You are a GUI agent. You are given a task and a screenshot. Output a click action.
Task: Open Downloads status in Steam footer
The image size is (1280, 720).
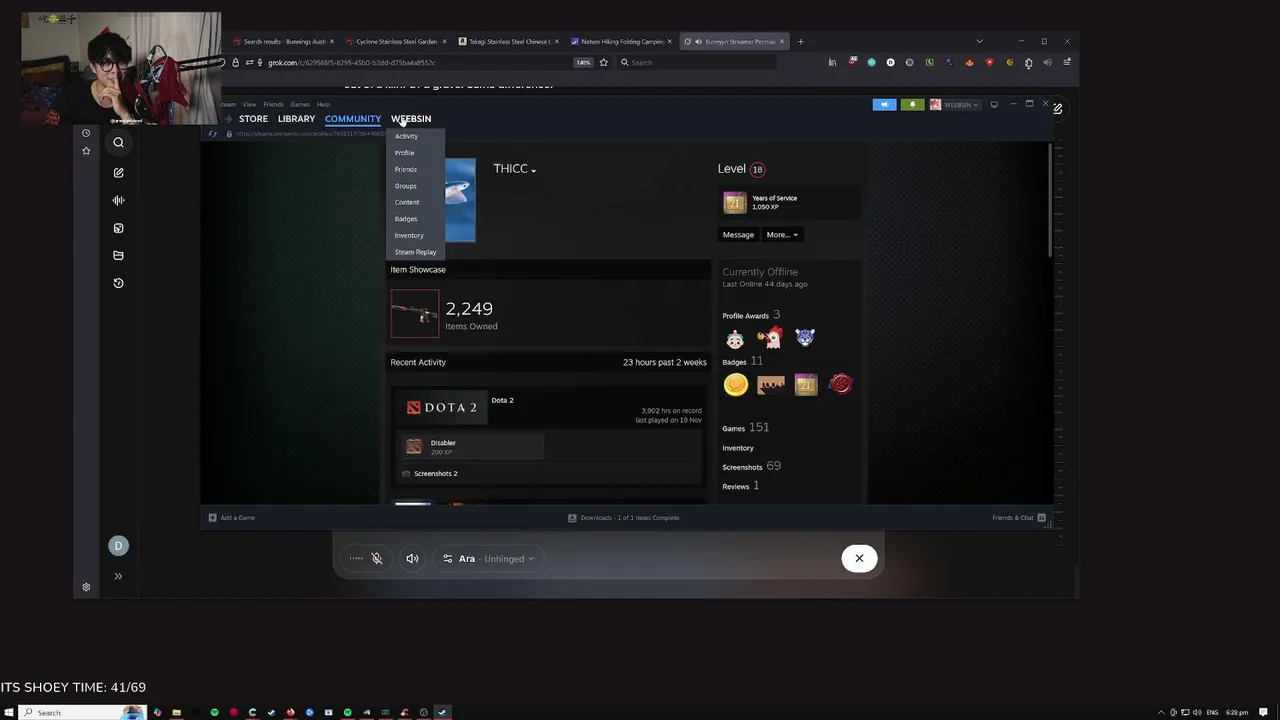624,518
